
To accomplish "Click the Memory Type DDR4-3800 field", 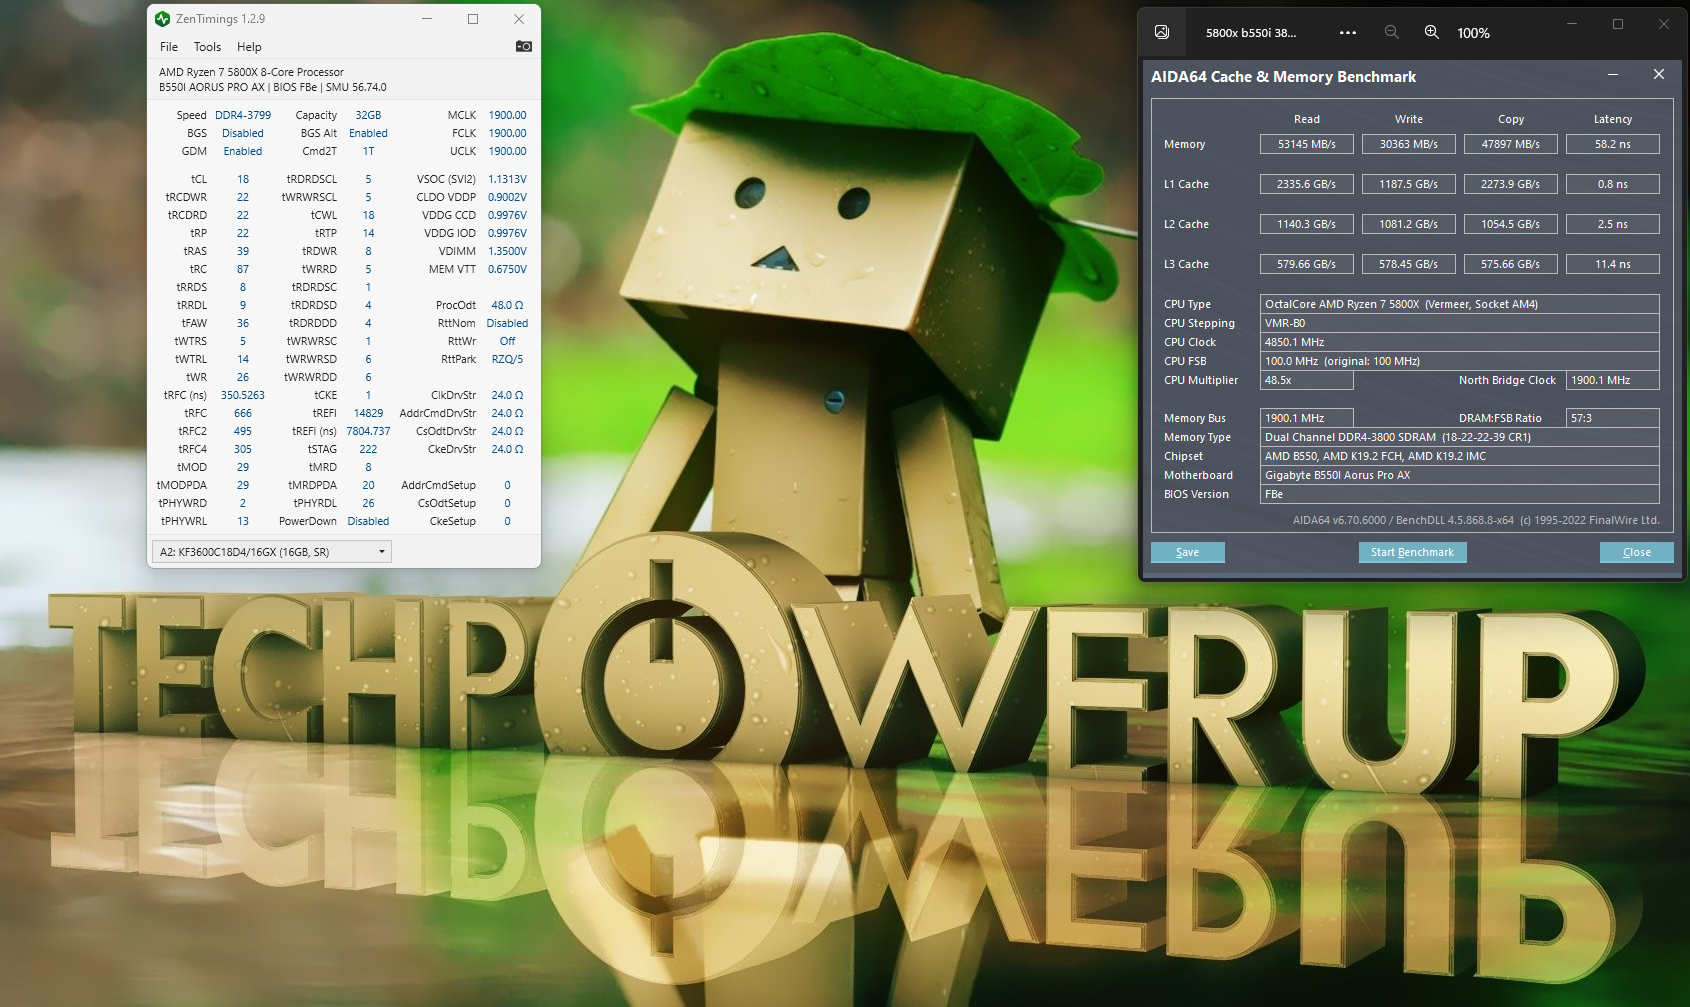I will (x=1460, y=437).
